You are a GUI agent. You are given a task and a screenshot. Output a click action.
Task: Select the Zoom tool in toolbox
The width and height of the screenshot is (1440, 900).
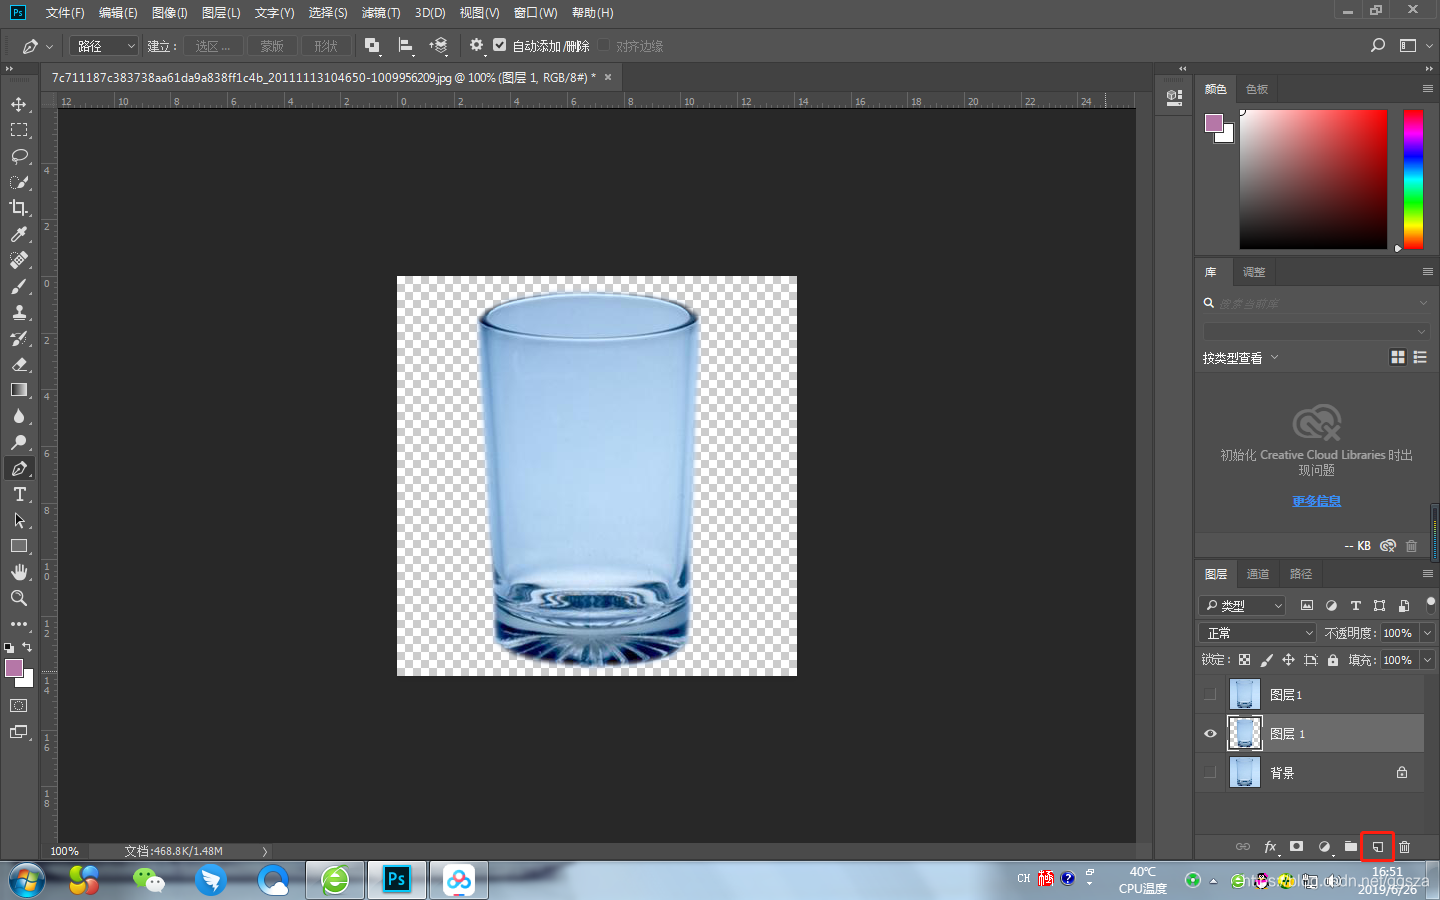(x=19, y=598)
